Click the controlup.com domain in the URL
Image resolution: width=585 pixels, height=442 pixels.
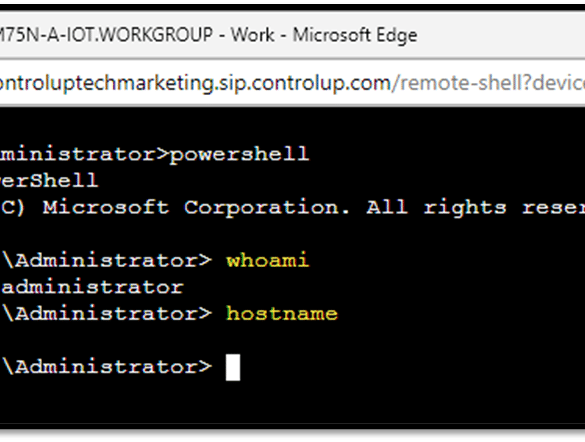click(x=320, y=83)
